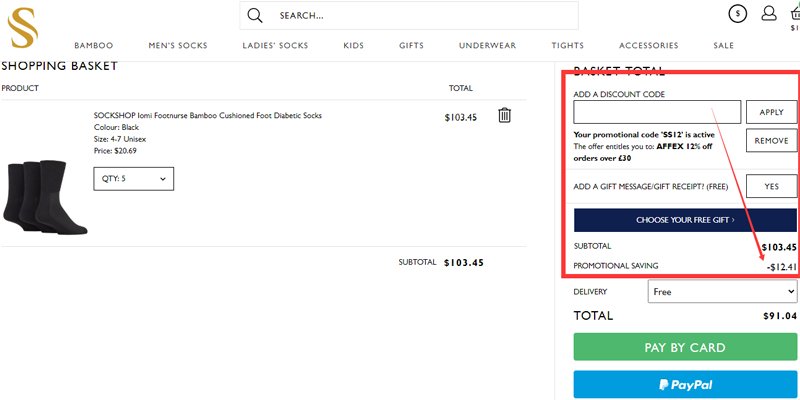Click the Size: 4-7 Unisex text

(120, 139)
